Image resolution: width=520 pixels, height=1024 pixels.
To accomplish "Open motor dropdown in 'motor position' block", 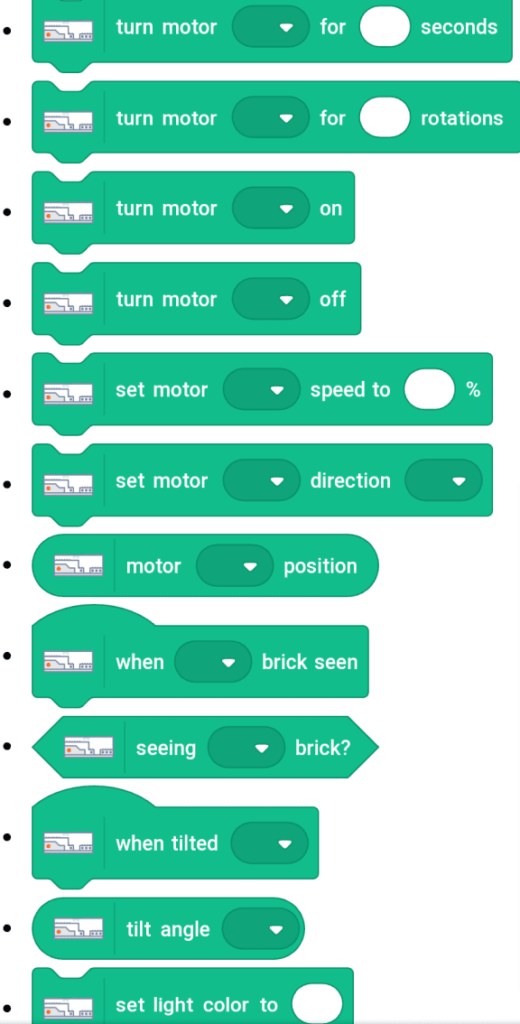I will tap(235, 566).
